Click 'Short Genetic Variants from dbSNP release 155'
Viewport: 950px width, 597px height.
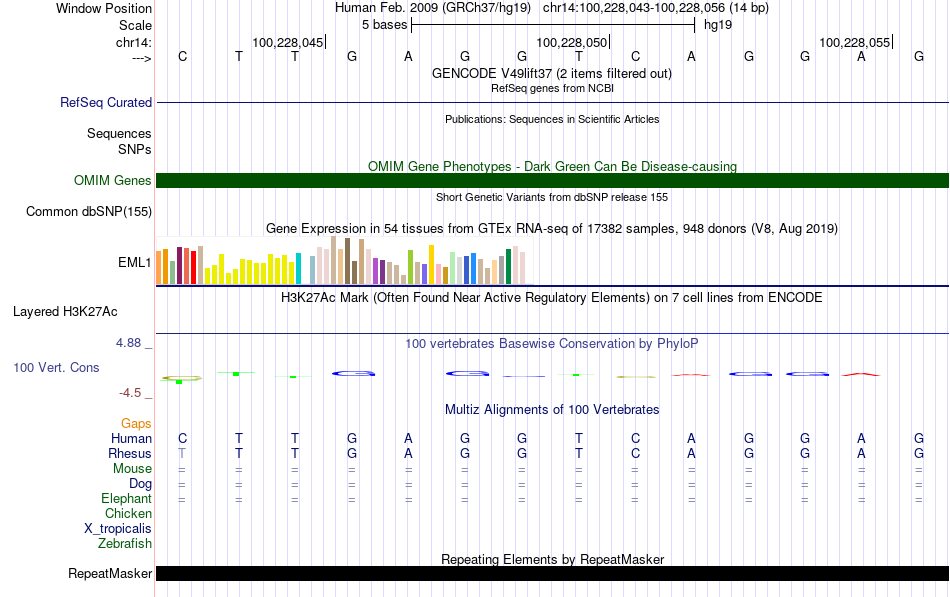click(x=552, y=197)
